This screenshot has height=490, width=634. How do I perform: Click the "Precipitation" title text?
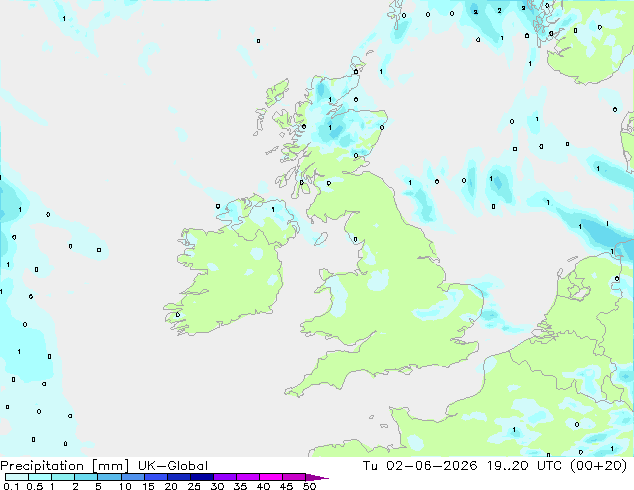pos(42,466)
